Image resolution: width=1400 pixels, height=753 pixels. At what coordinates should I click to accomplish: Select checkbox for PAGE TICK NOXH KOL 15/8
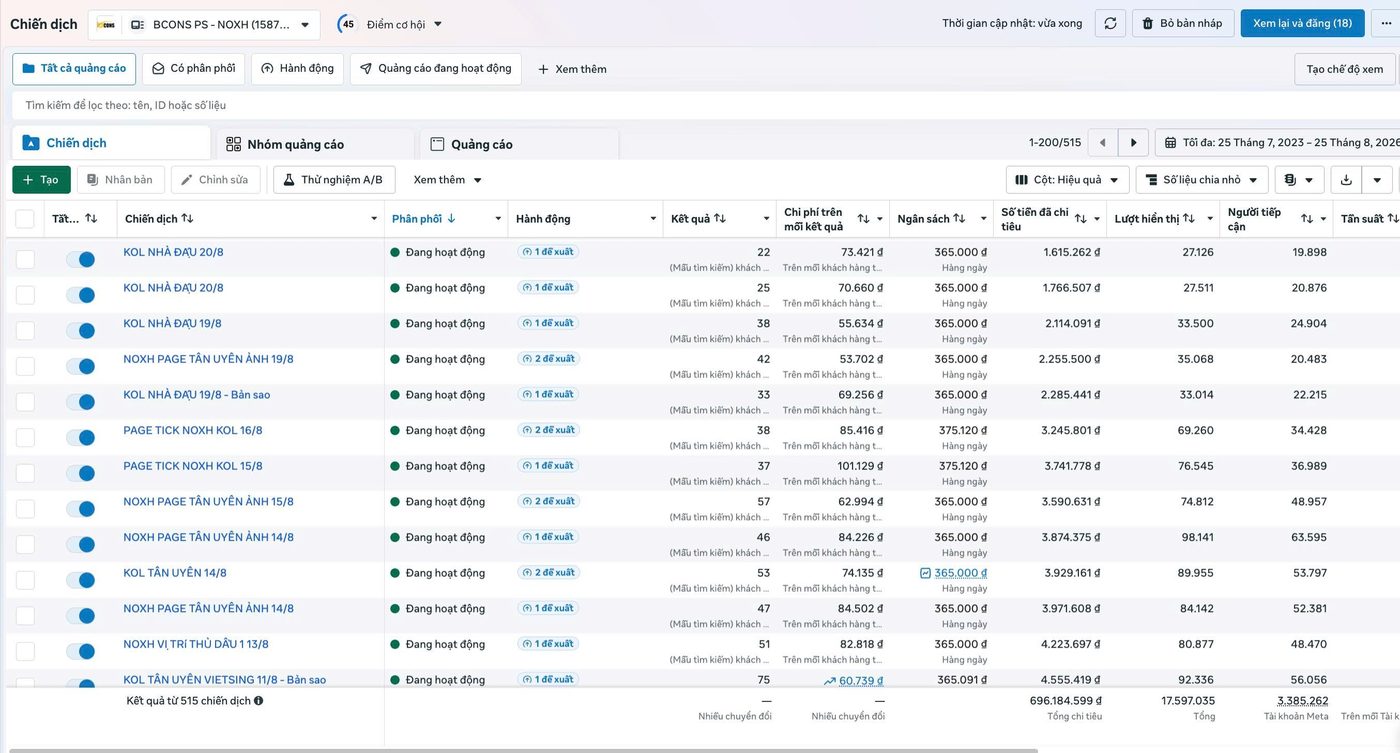(25, 473)
